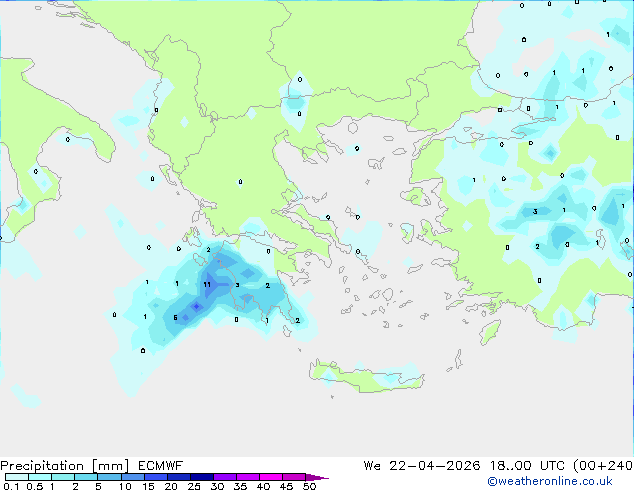Click the legend value '50'
Image resolution: width=634 pixels, height=490 pixels.
coord(309,486)
